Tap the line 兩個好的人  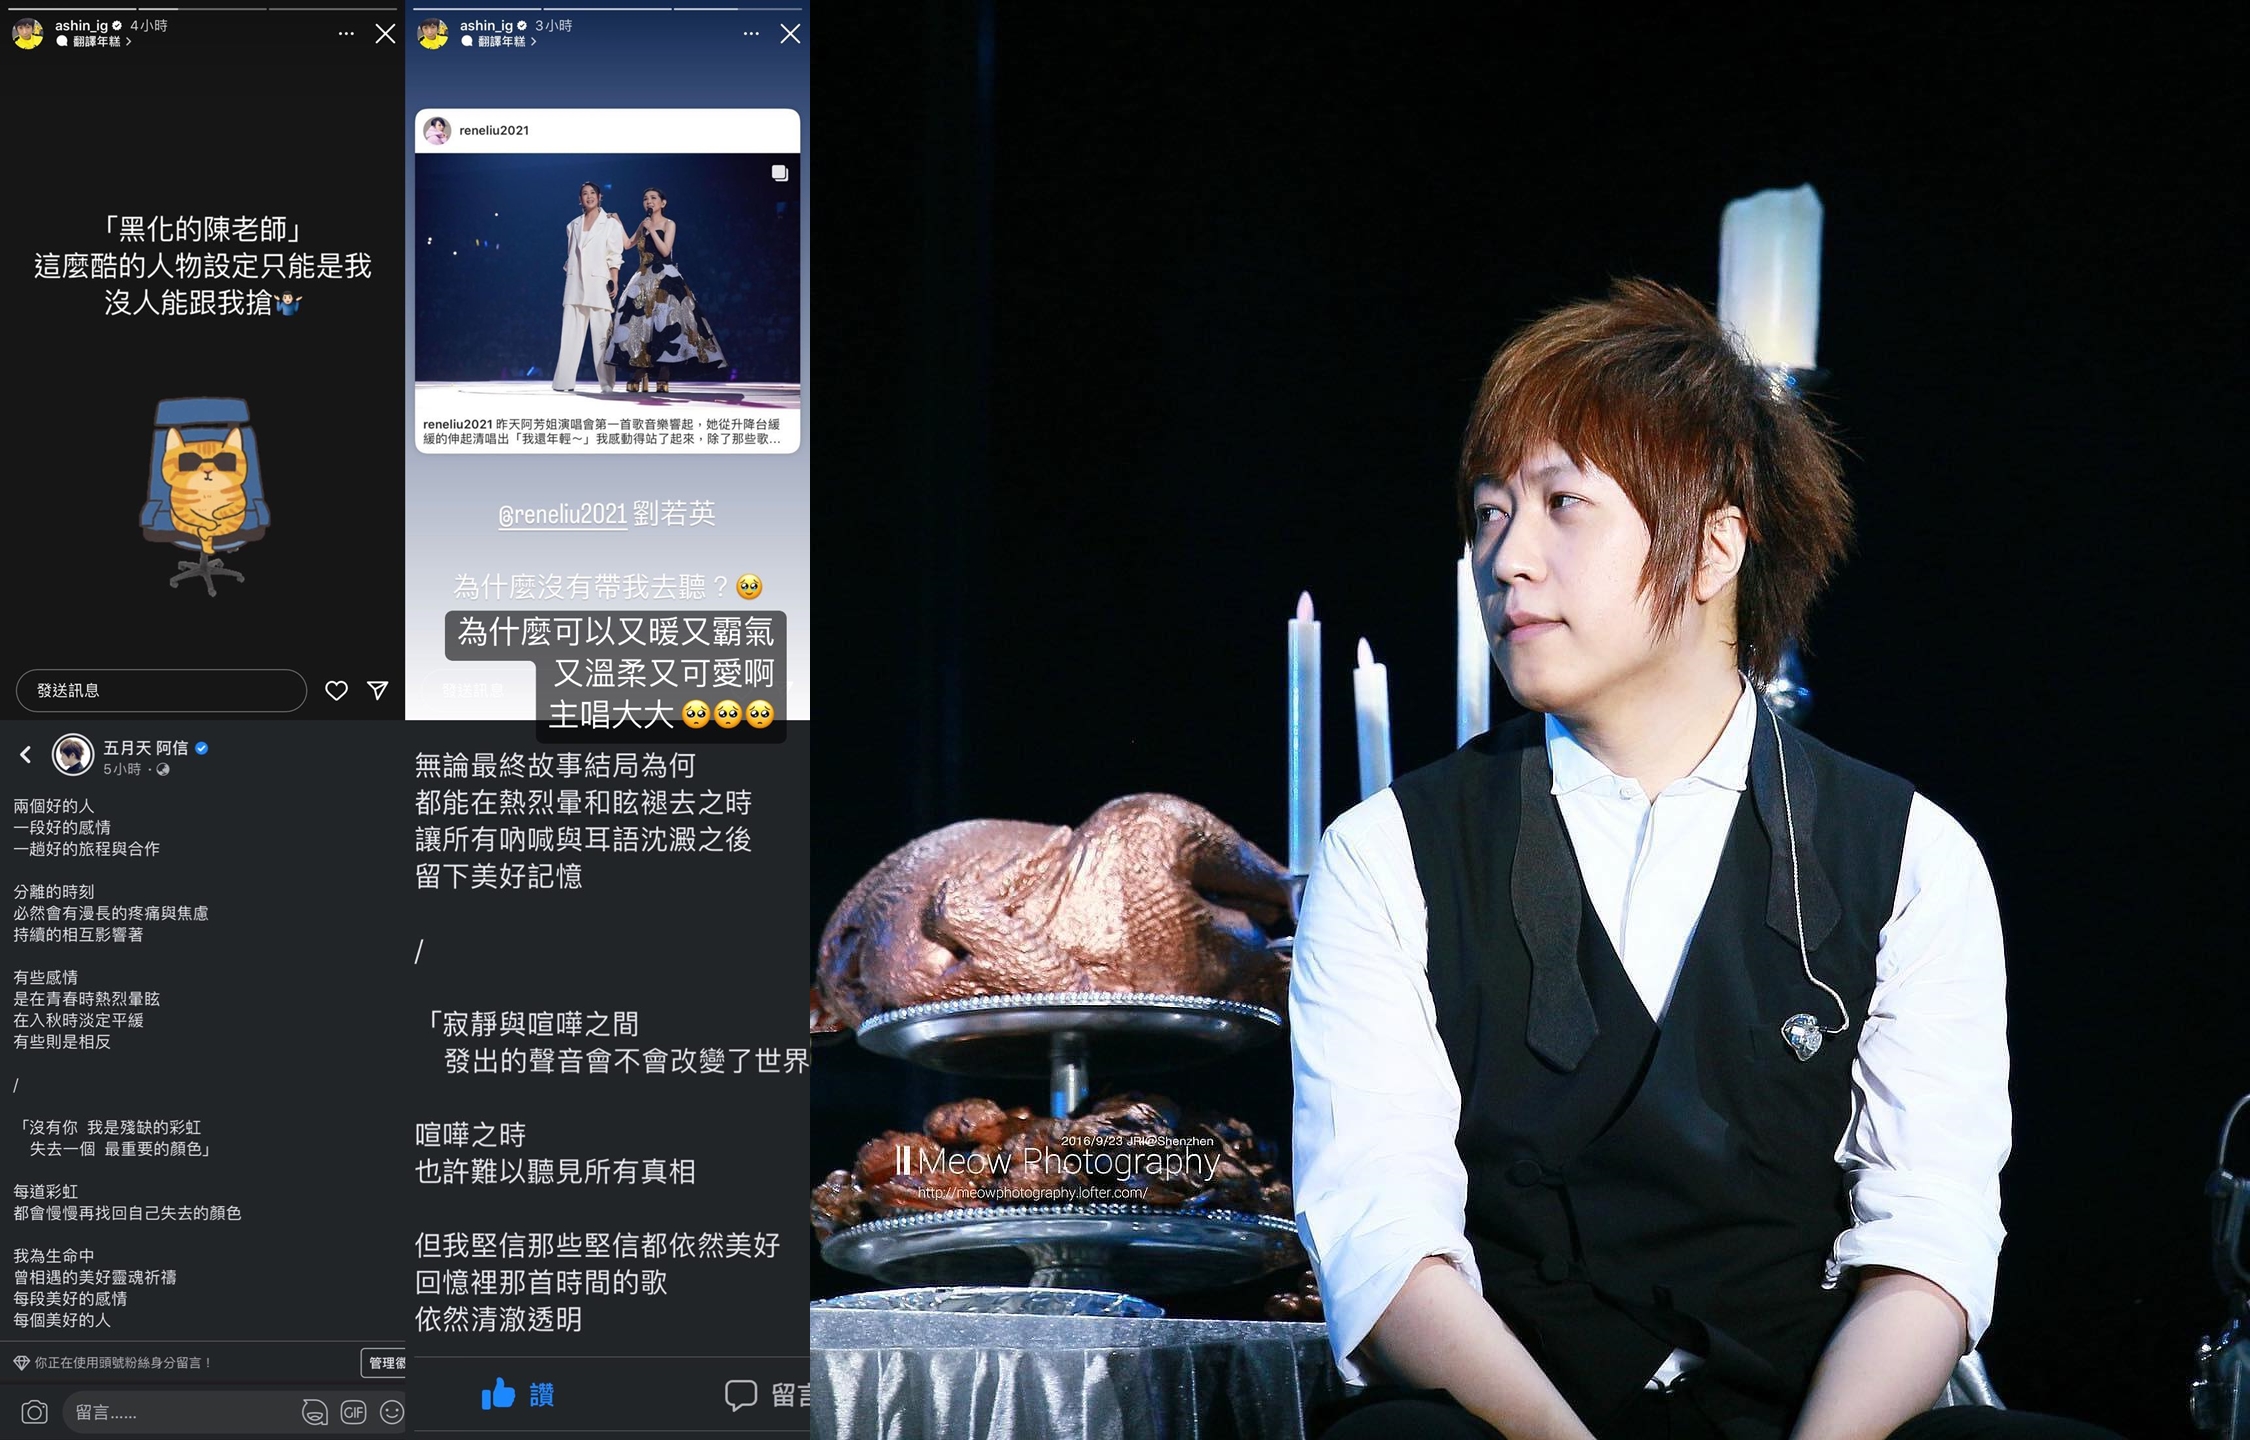click(53, 806)
